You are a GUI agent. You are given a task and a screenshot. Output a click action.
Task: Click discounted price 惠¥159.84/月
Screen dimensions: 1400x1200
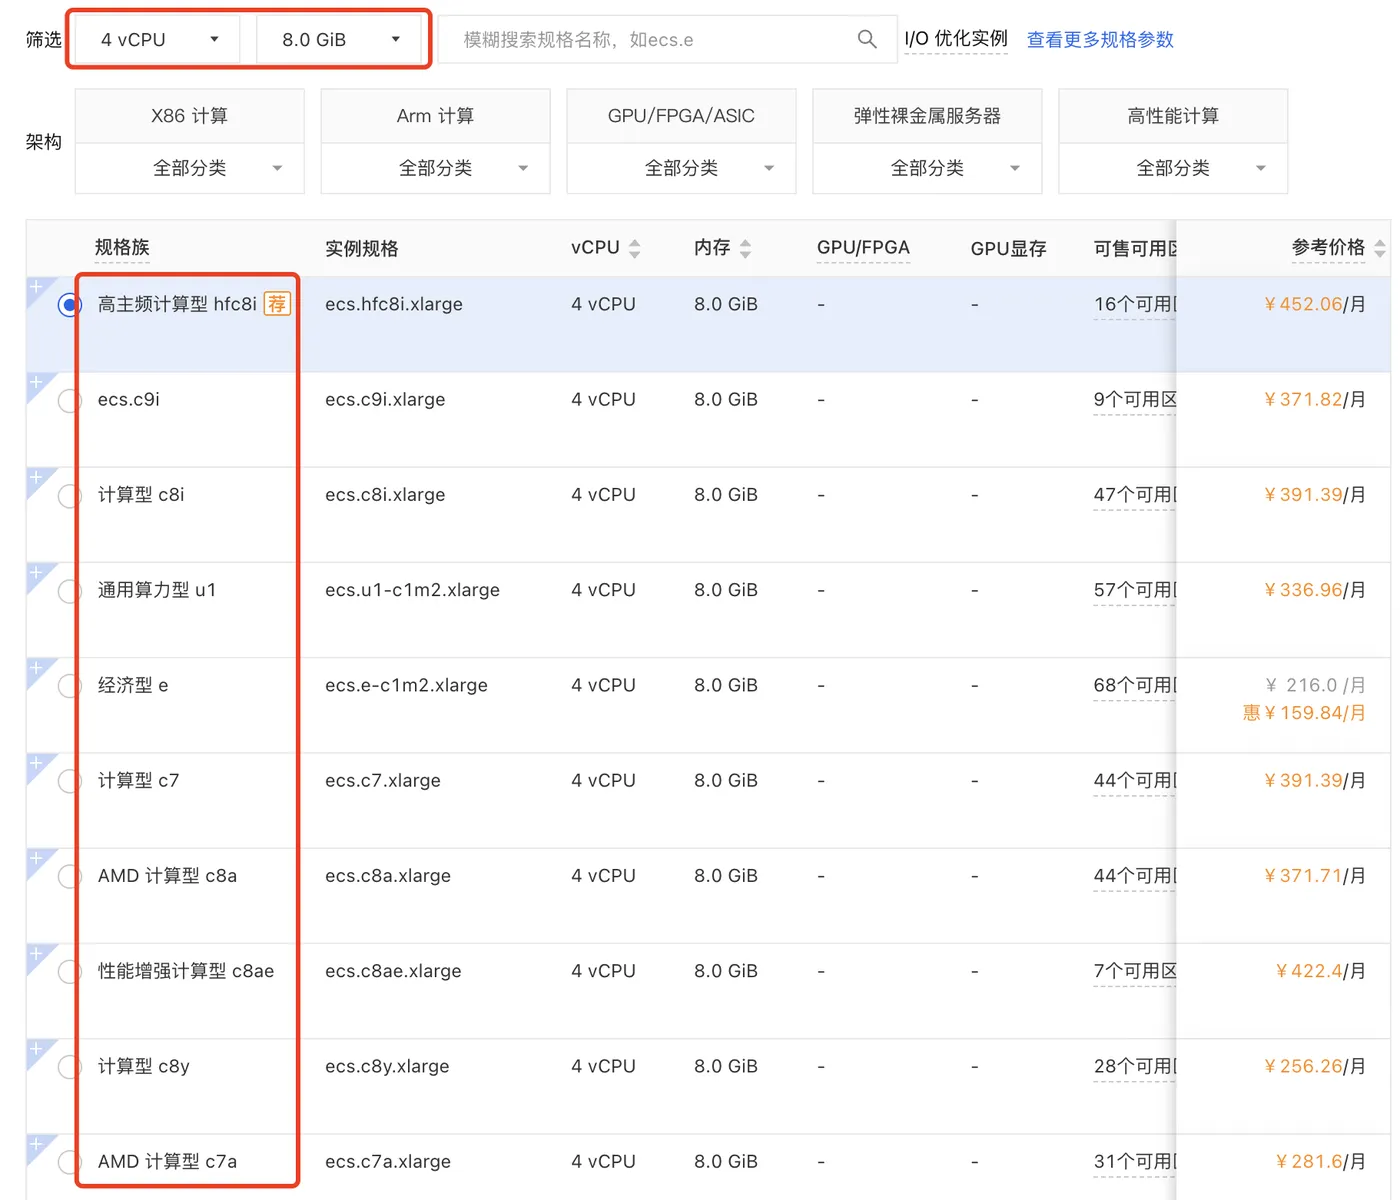(x=1304, y=713)
